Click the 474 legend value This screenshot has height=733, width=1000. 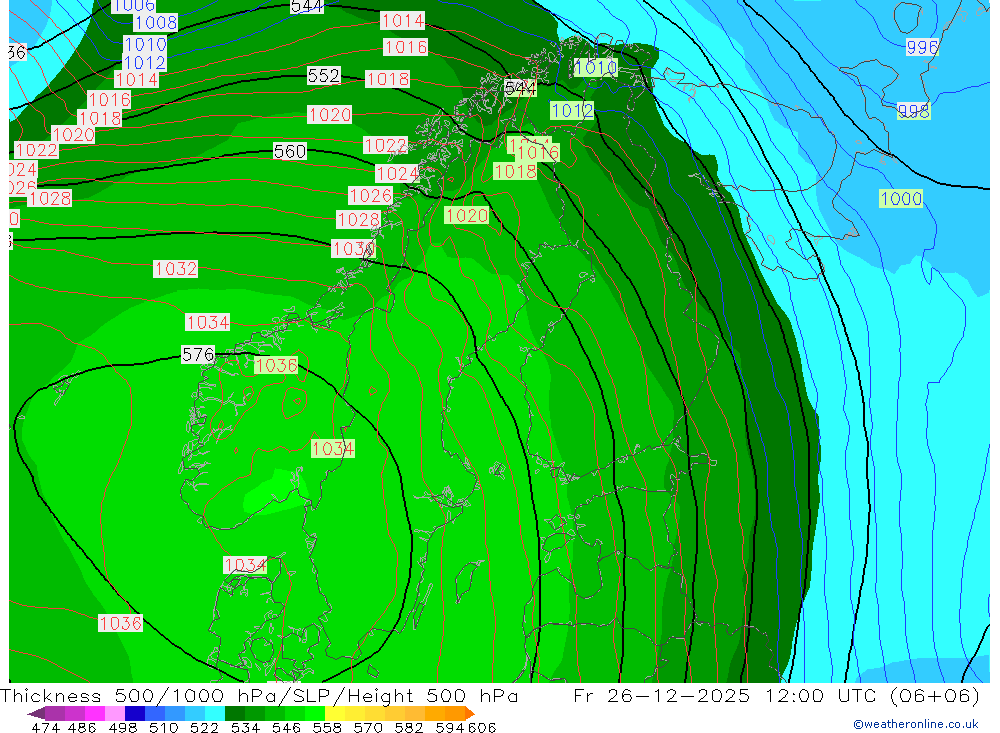(x=45, y=727)
